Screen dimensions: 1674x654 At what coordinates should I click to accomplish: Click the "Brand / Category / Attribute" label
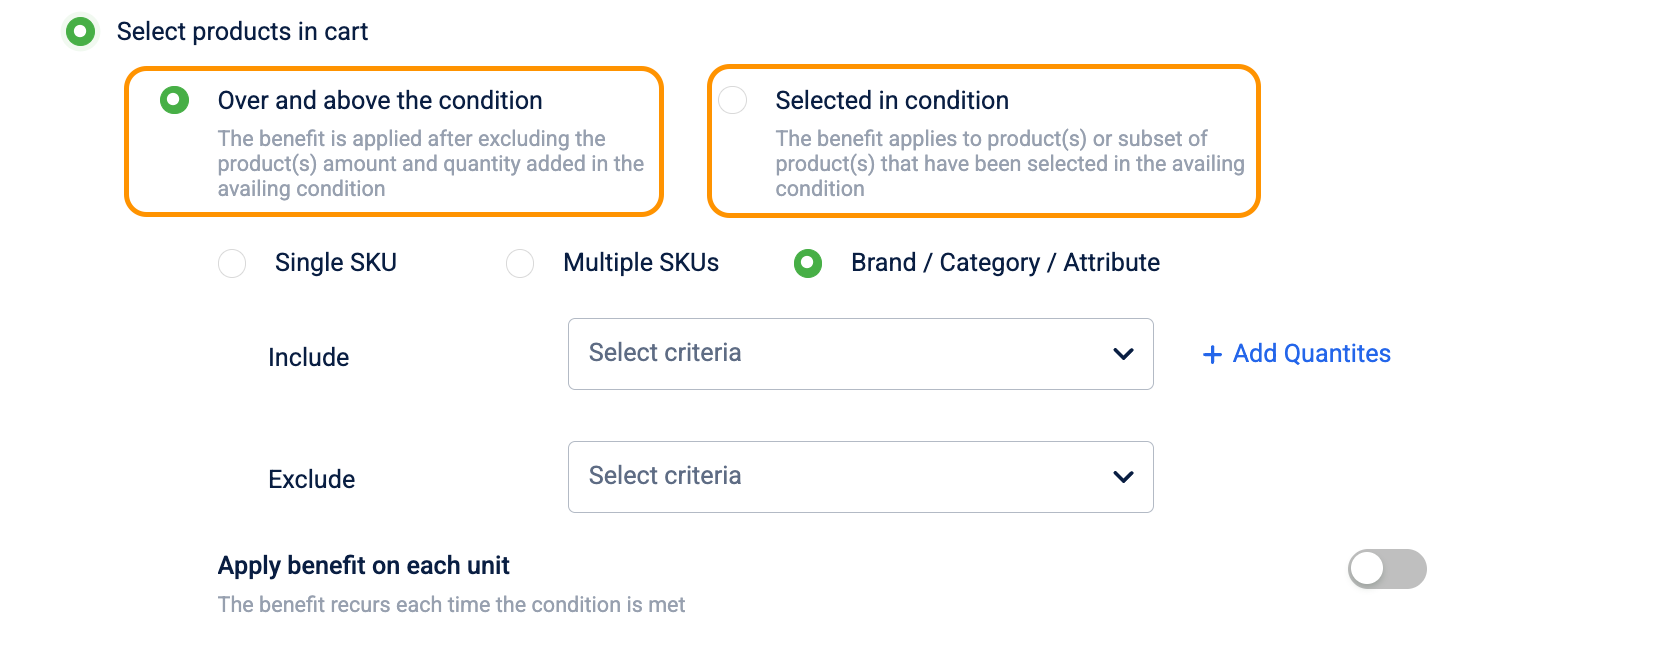1005,263
